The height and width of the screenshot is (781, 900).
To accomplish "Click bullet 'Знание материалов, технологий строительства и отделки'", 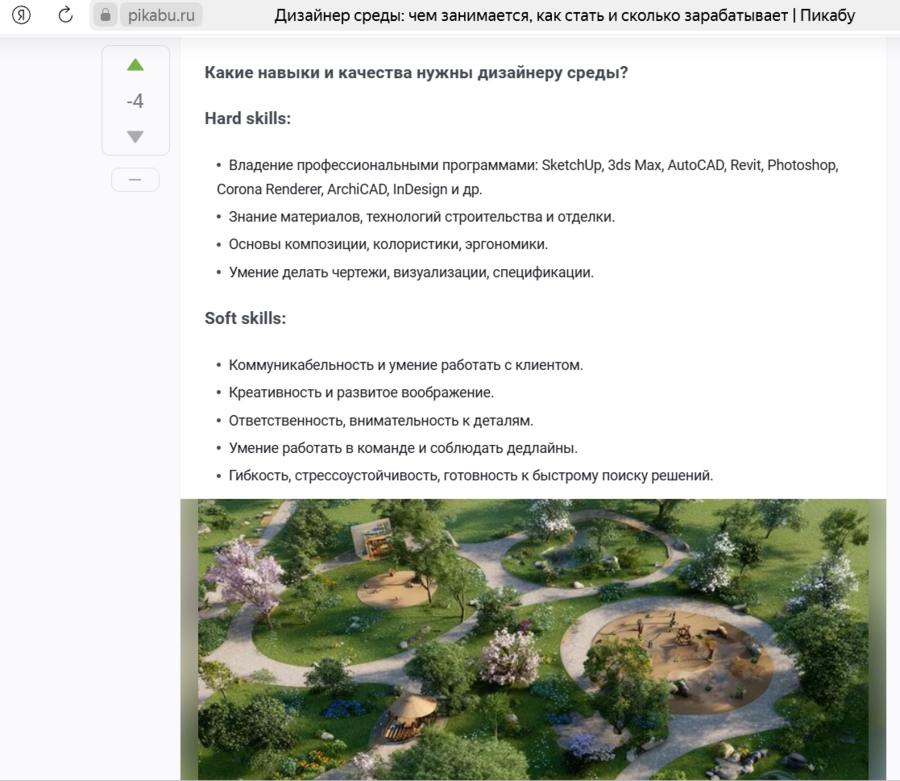I will pos(421,217).
